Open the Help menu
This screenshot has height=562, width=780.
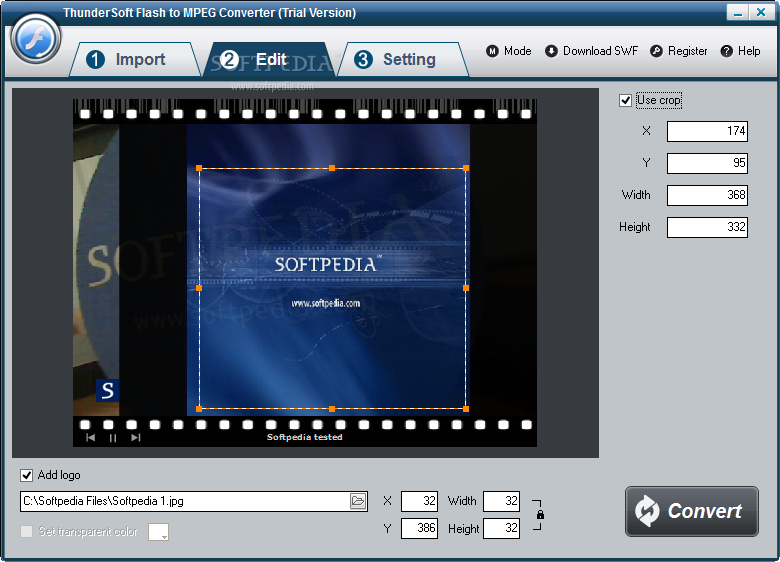click(x=741, y=51)
